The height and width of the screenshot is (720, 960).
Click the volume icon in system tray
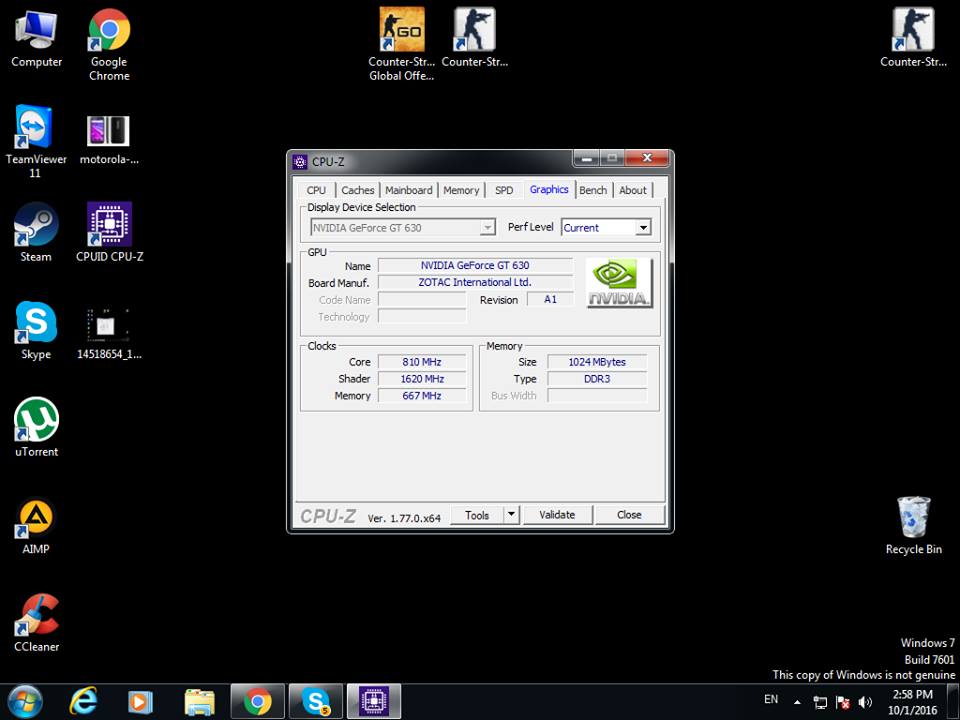click(x=865, y=702)
